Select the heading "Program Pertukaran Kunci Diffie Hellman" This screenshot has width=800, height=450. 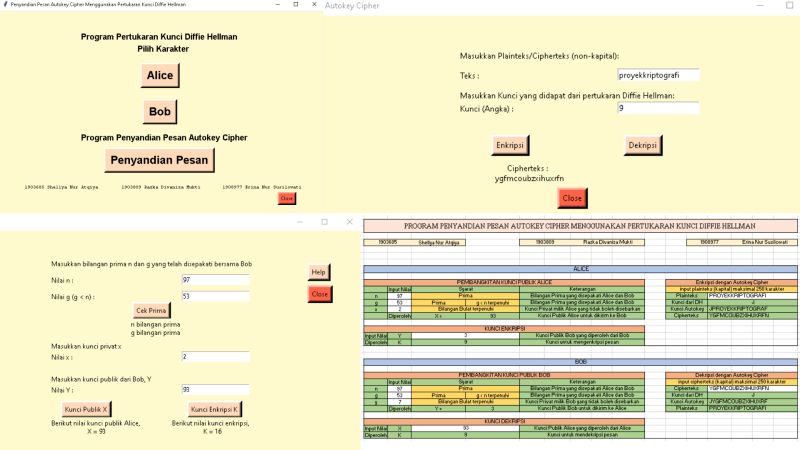[x=159, y=37]
